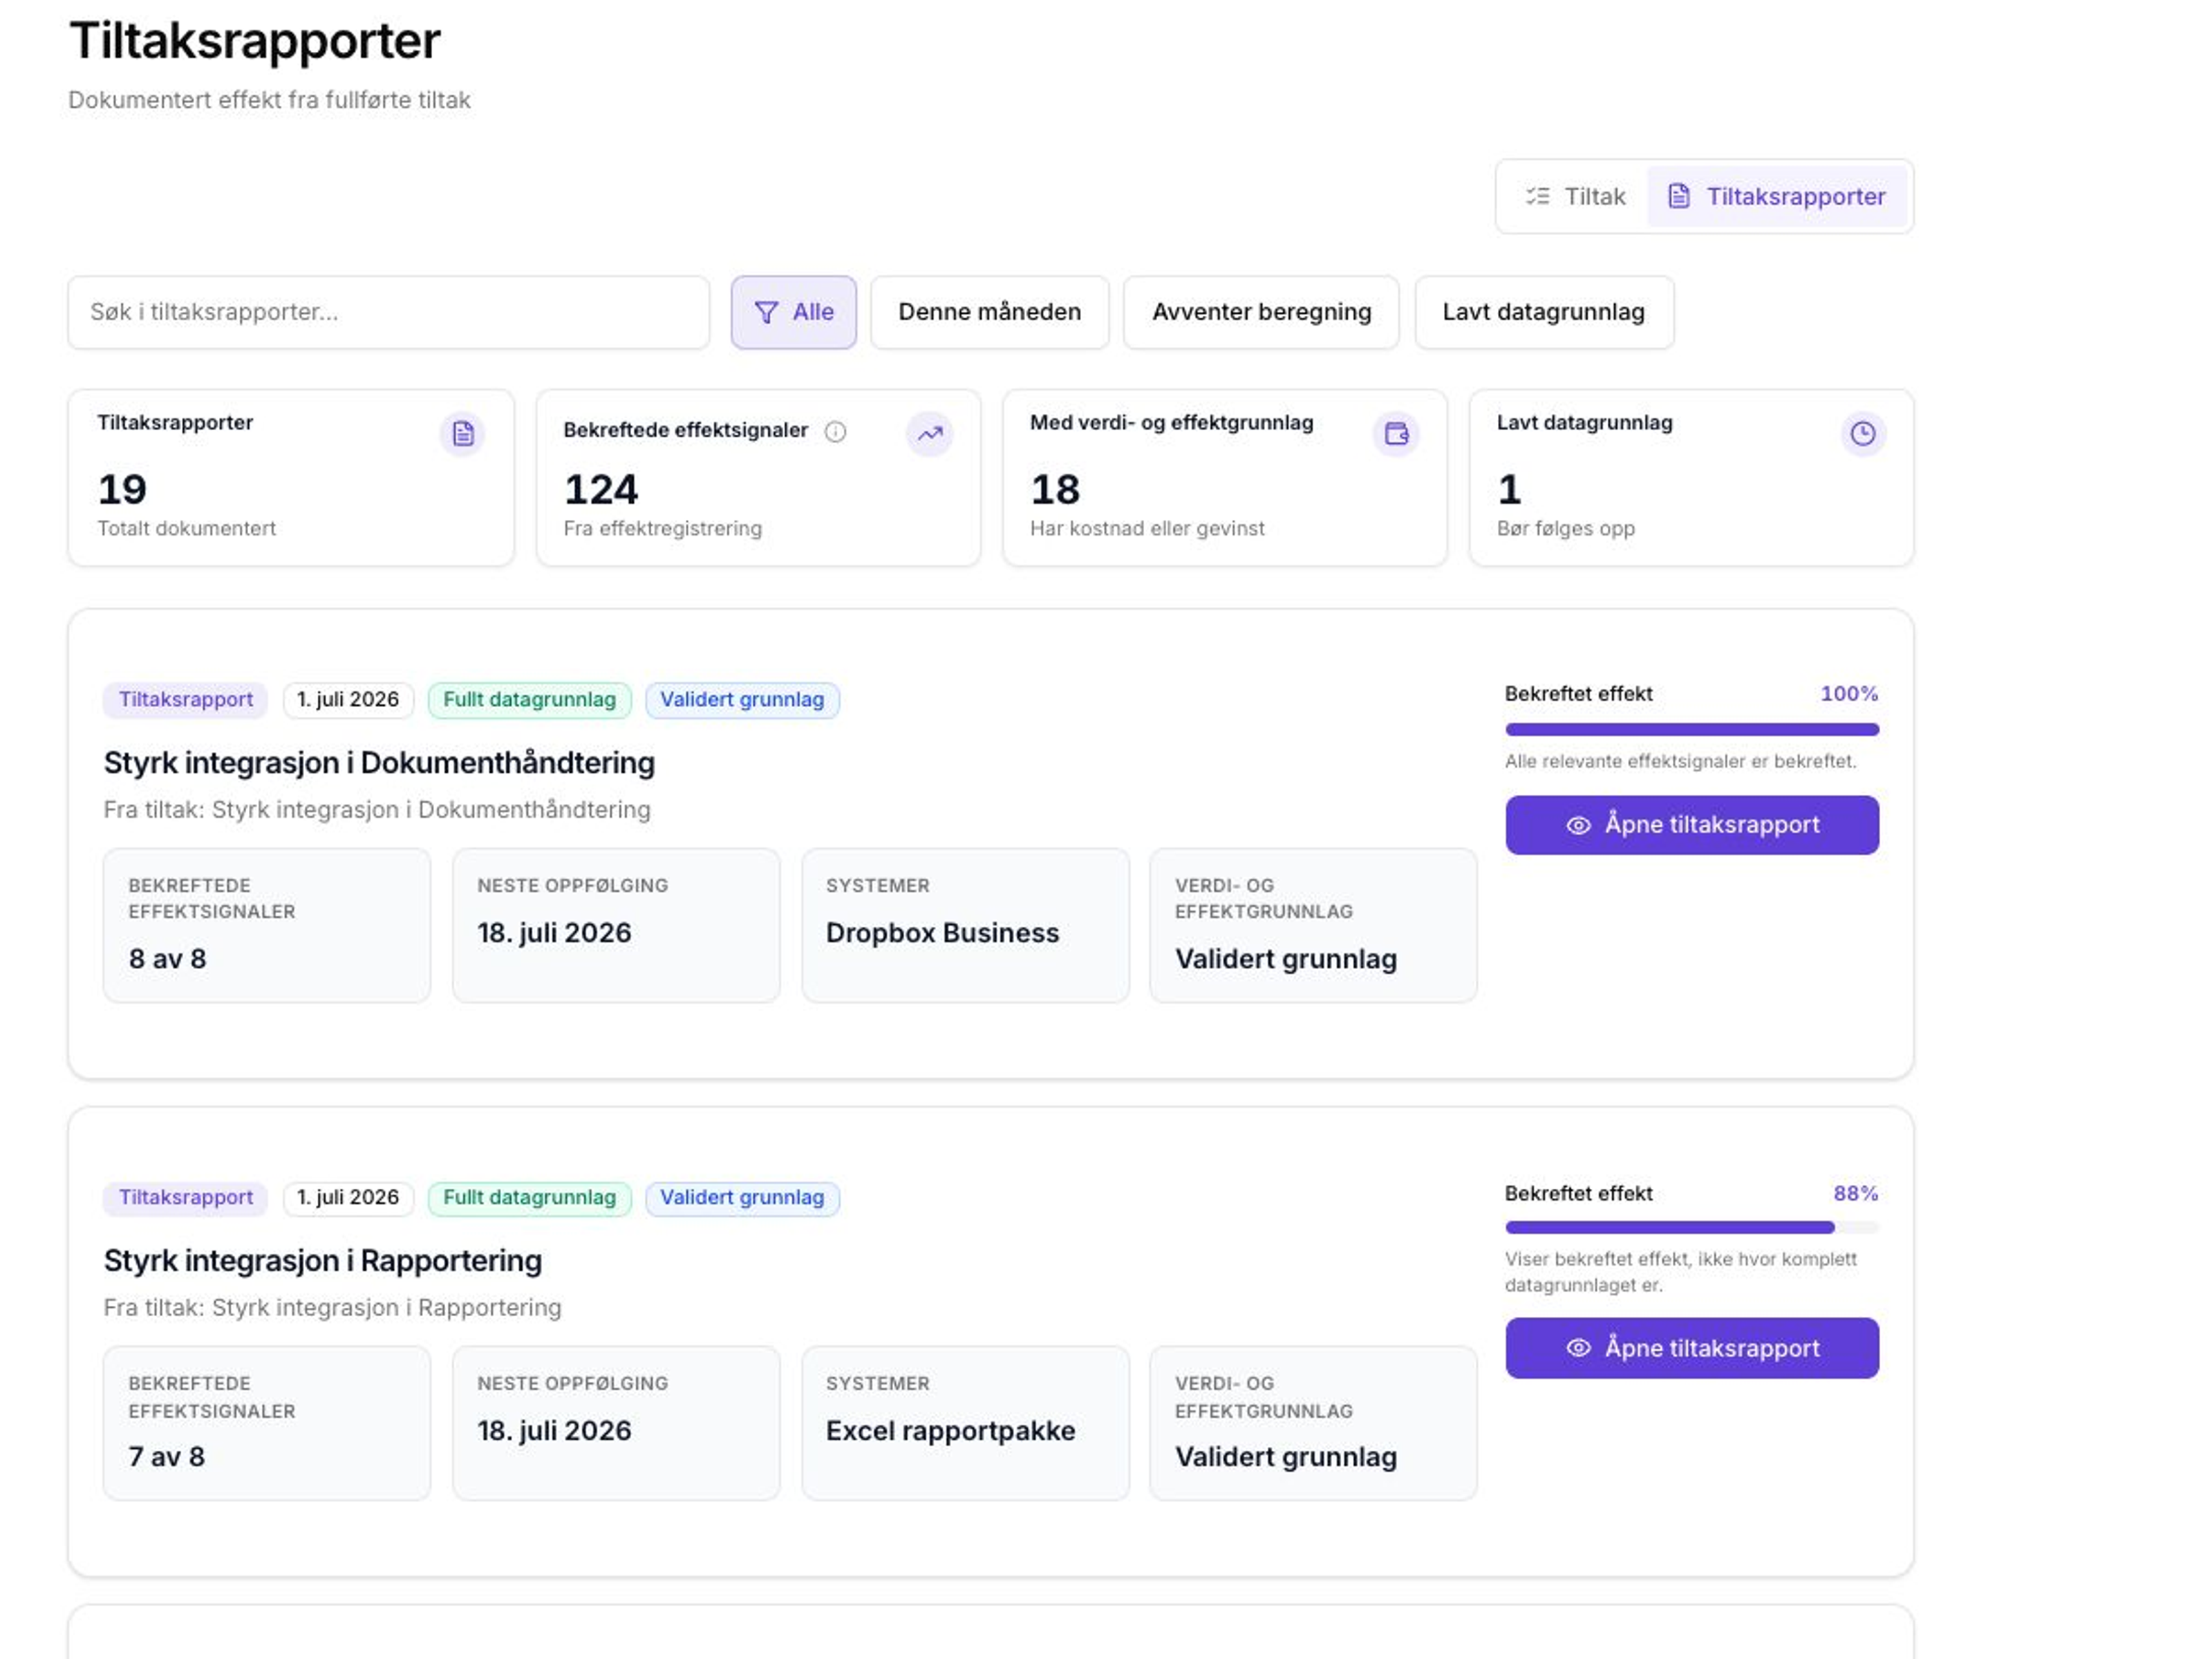Click the checklist icon next to Tiltak

1537,196
